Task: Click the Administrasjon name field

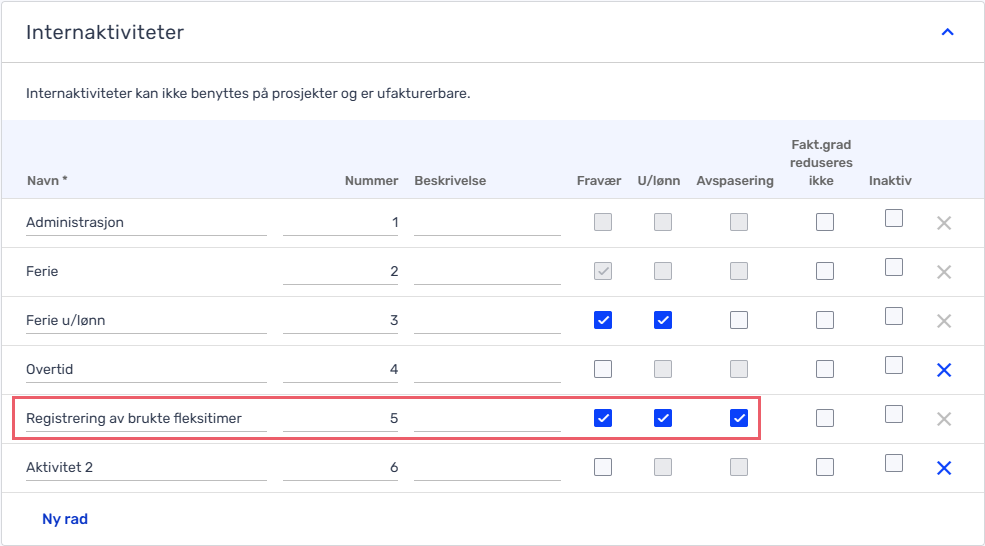Action: [x=146, y=222]
